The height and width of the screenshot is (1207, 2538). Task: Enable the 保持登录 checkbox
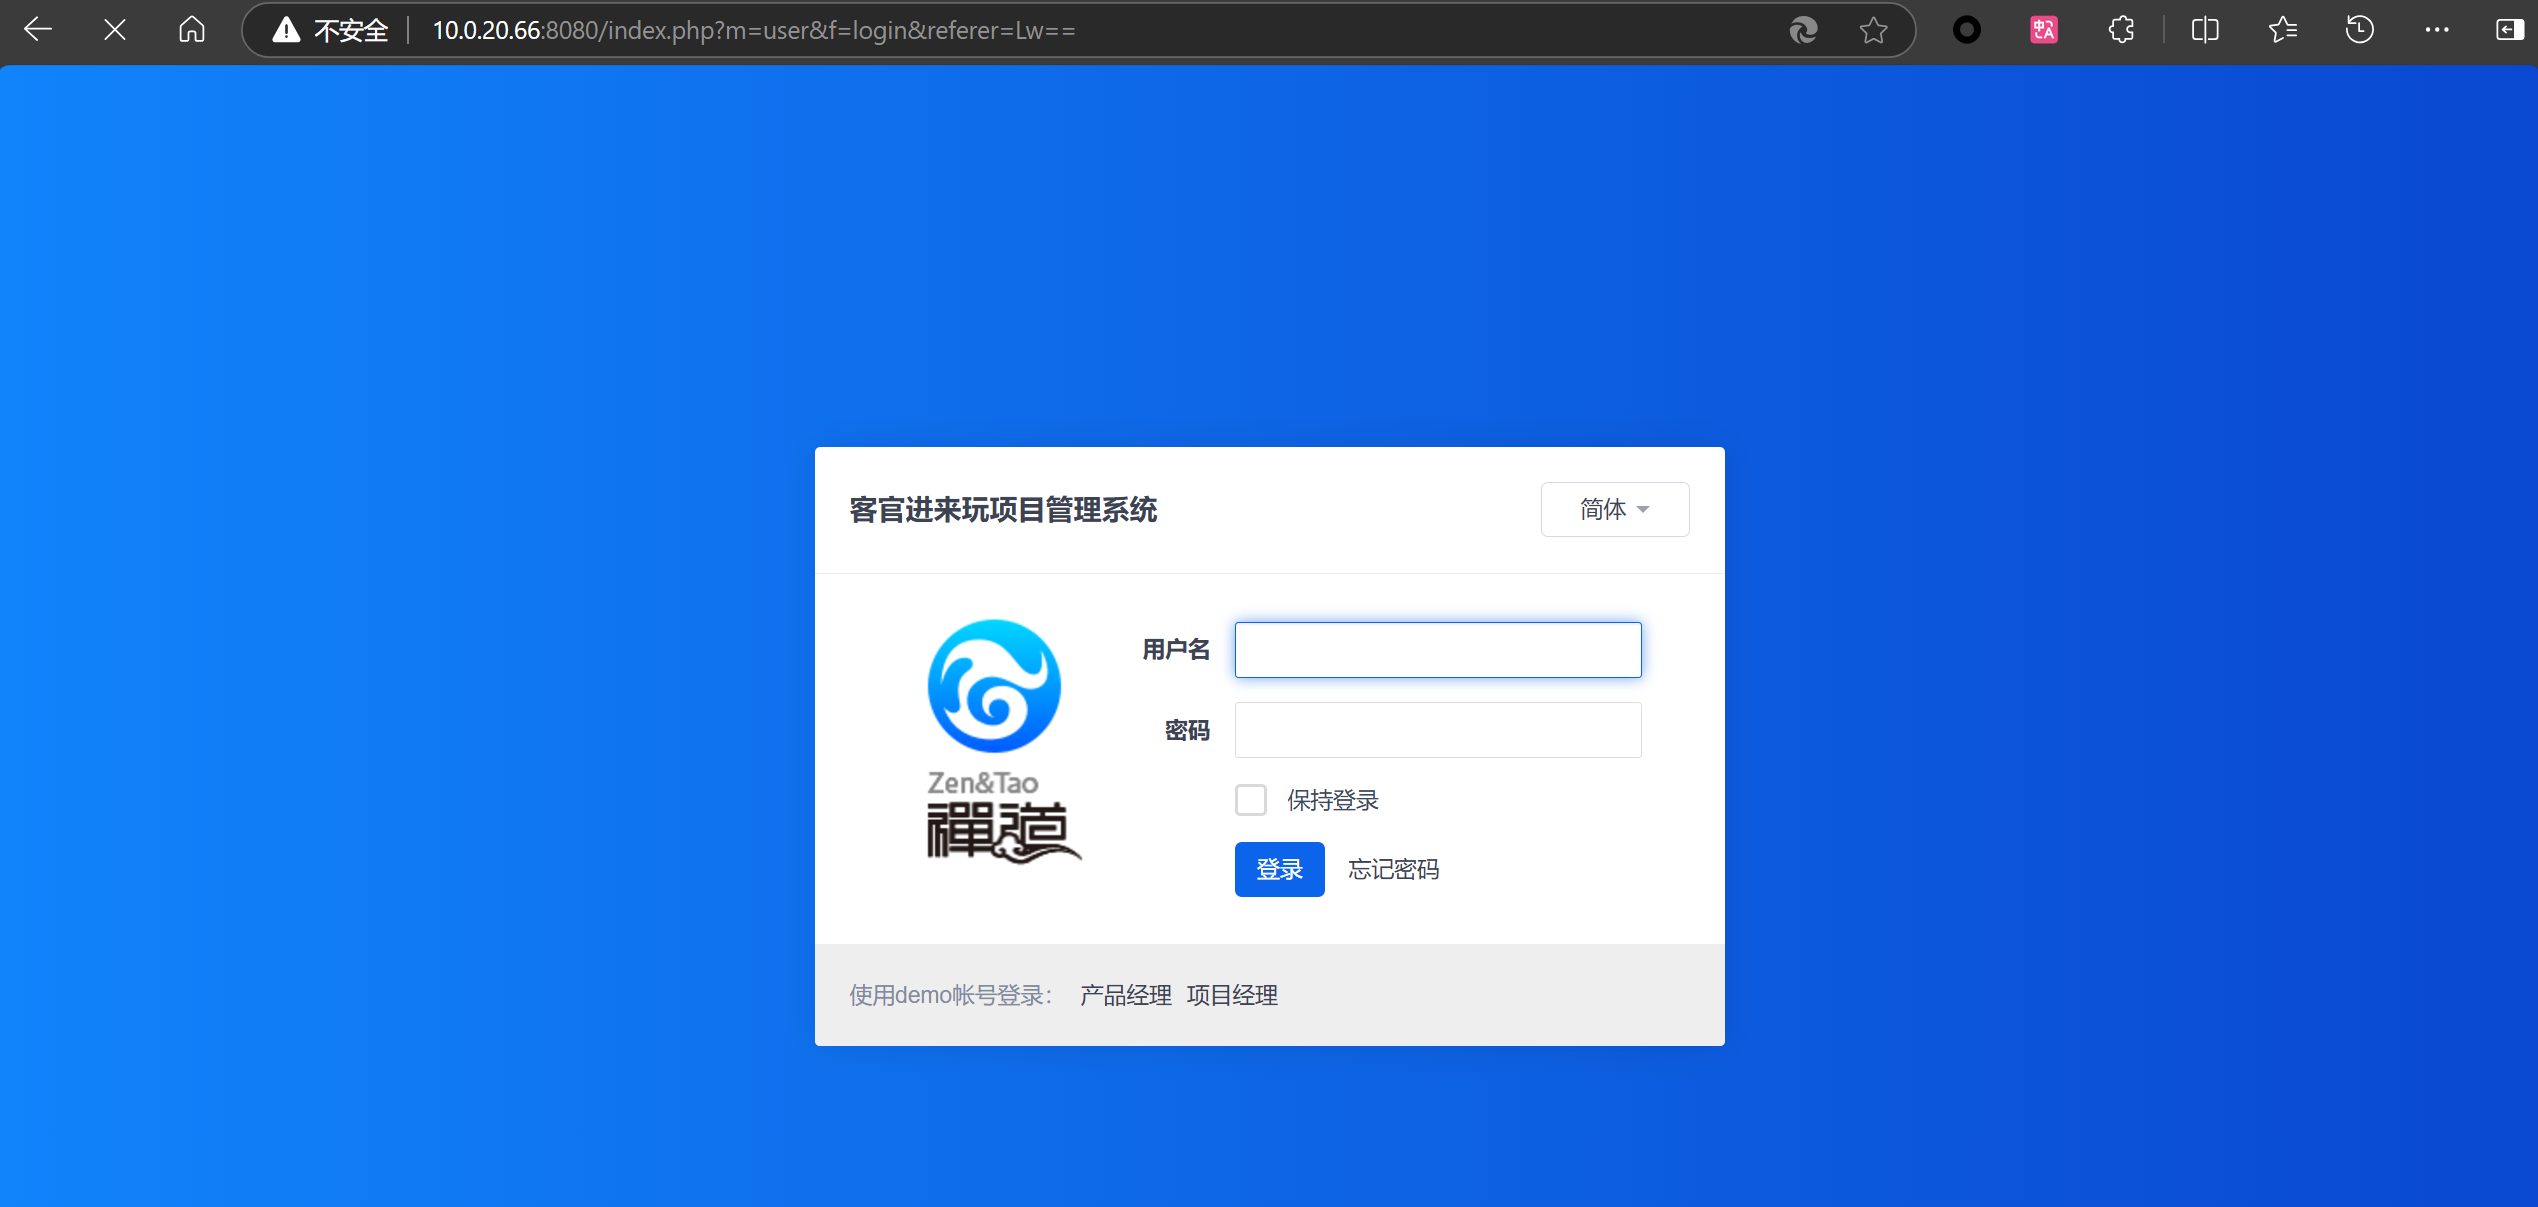(1250, 800)
